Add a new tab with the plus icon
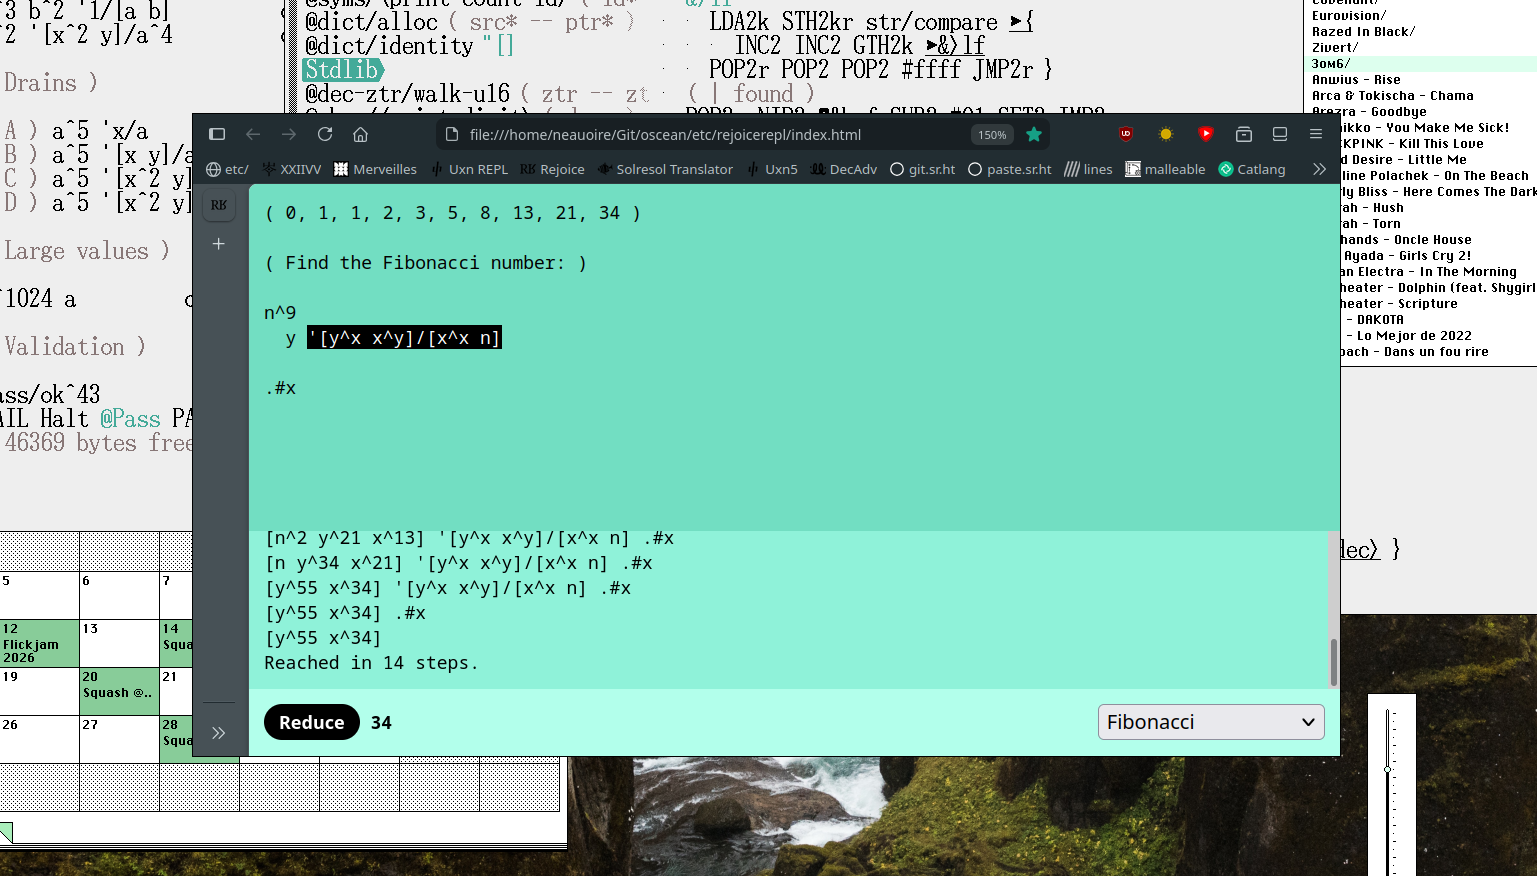Image resolution: width=1537 pixels, height=876 pixels. tap(219, 244)
